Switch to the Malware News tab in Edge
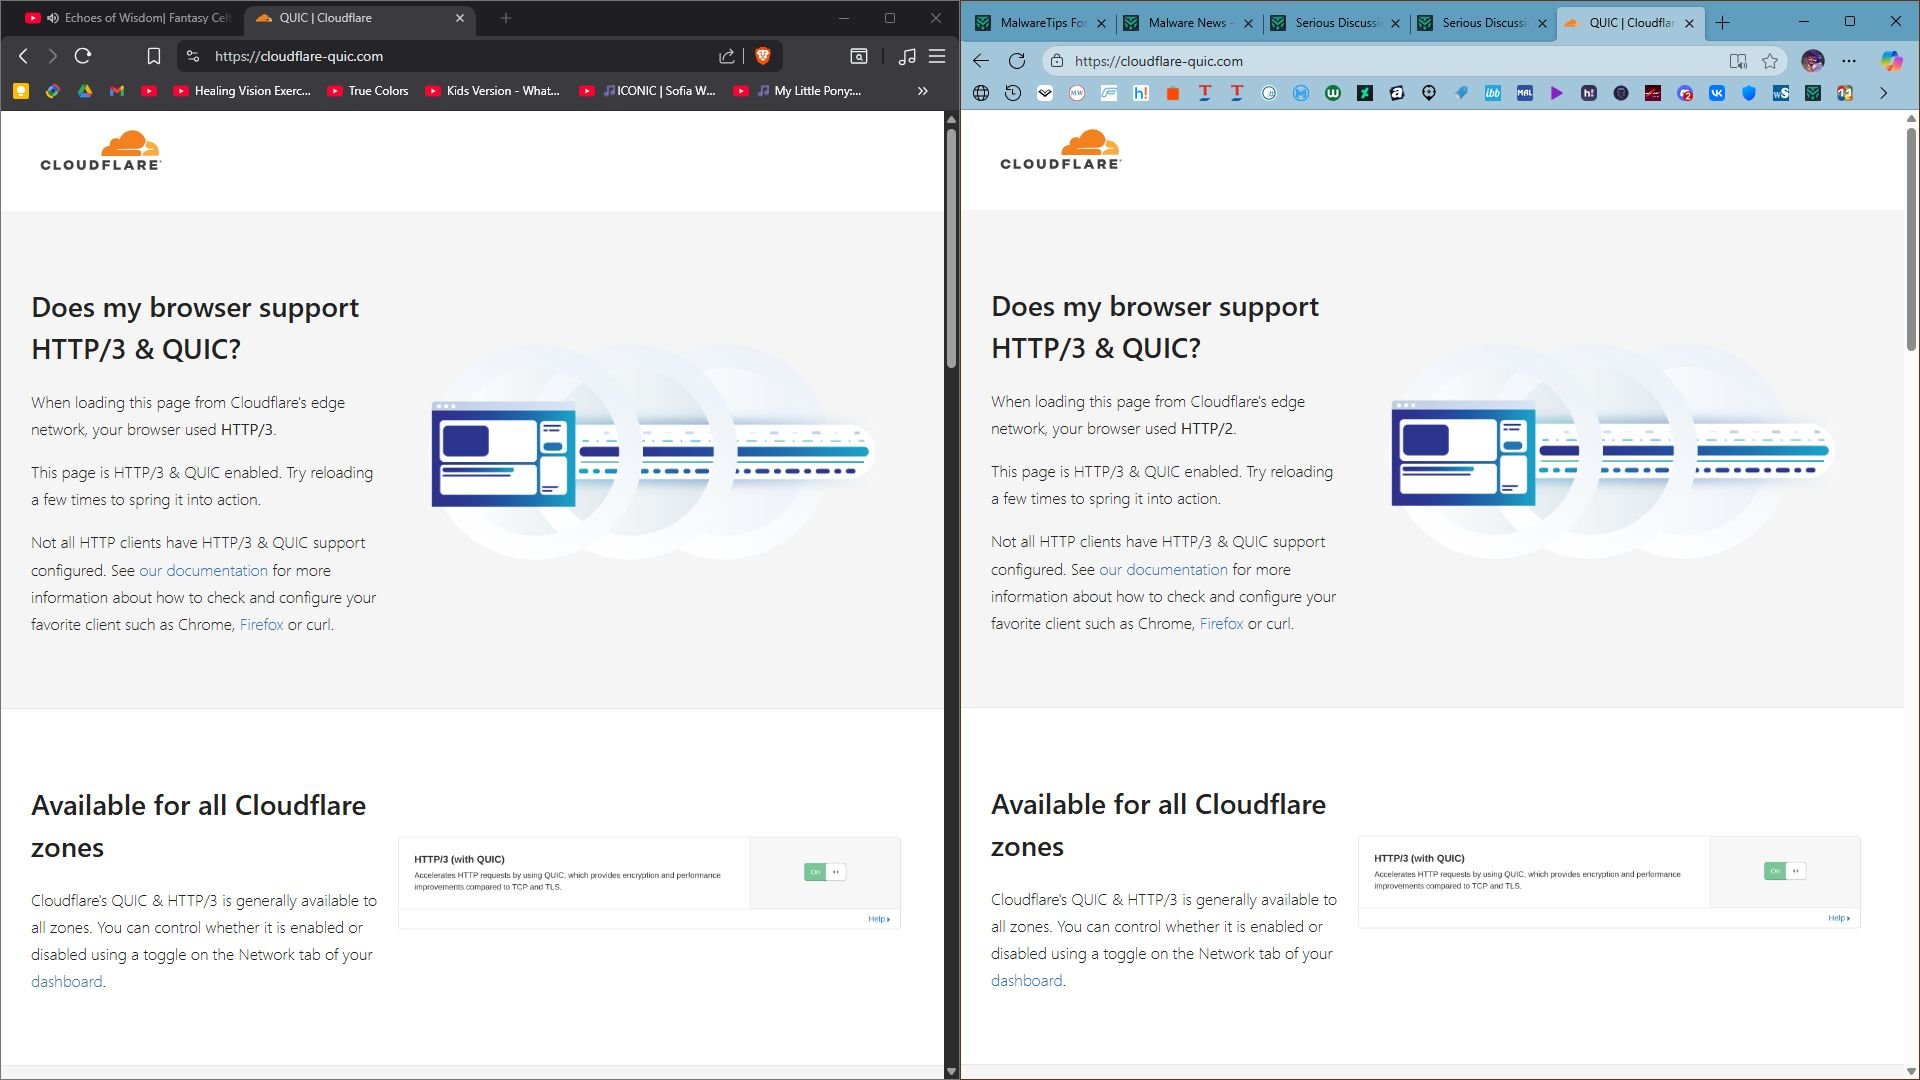This screenshot has width=1920, height=1080. click(1188, 23)
